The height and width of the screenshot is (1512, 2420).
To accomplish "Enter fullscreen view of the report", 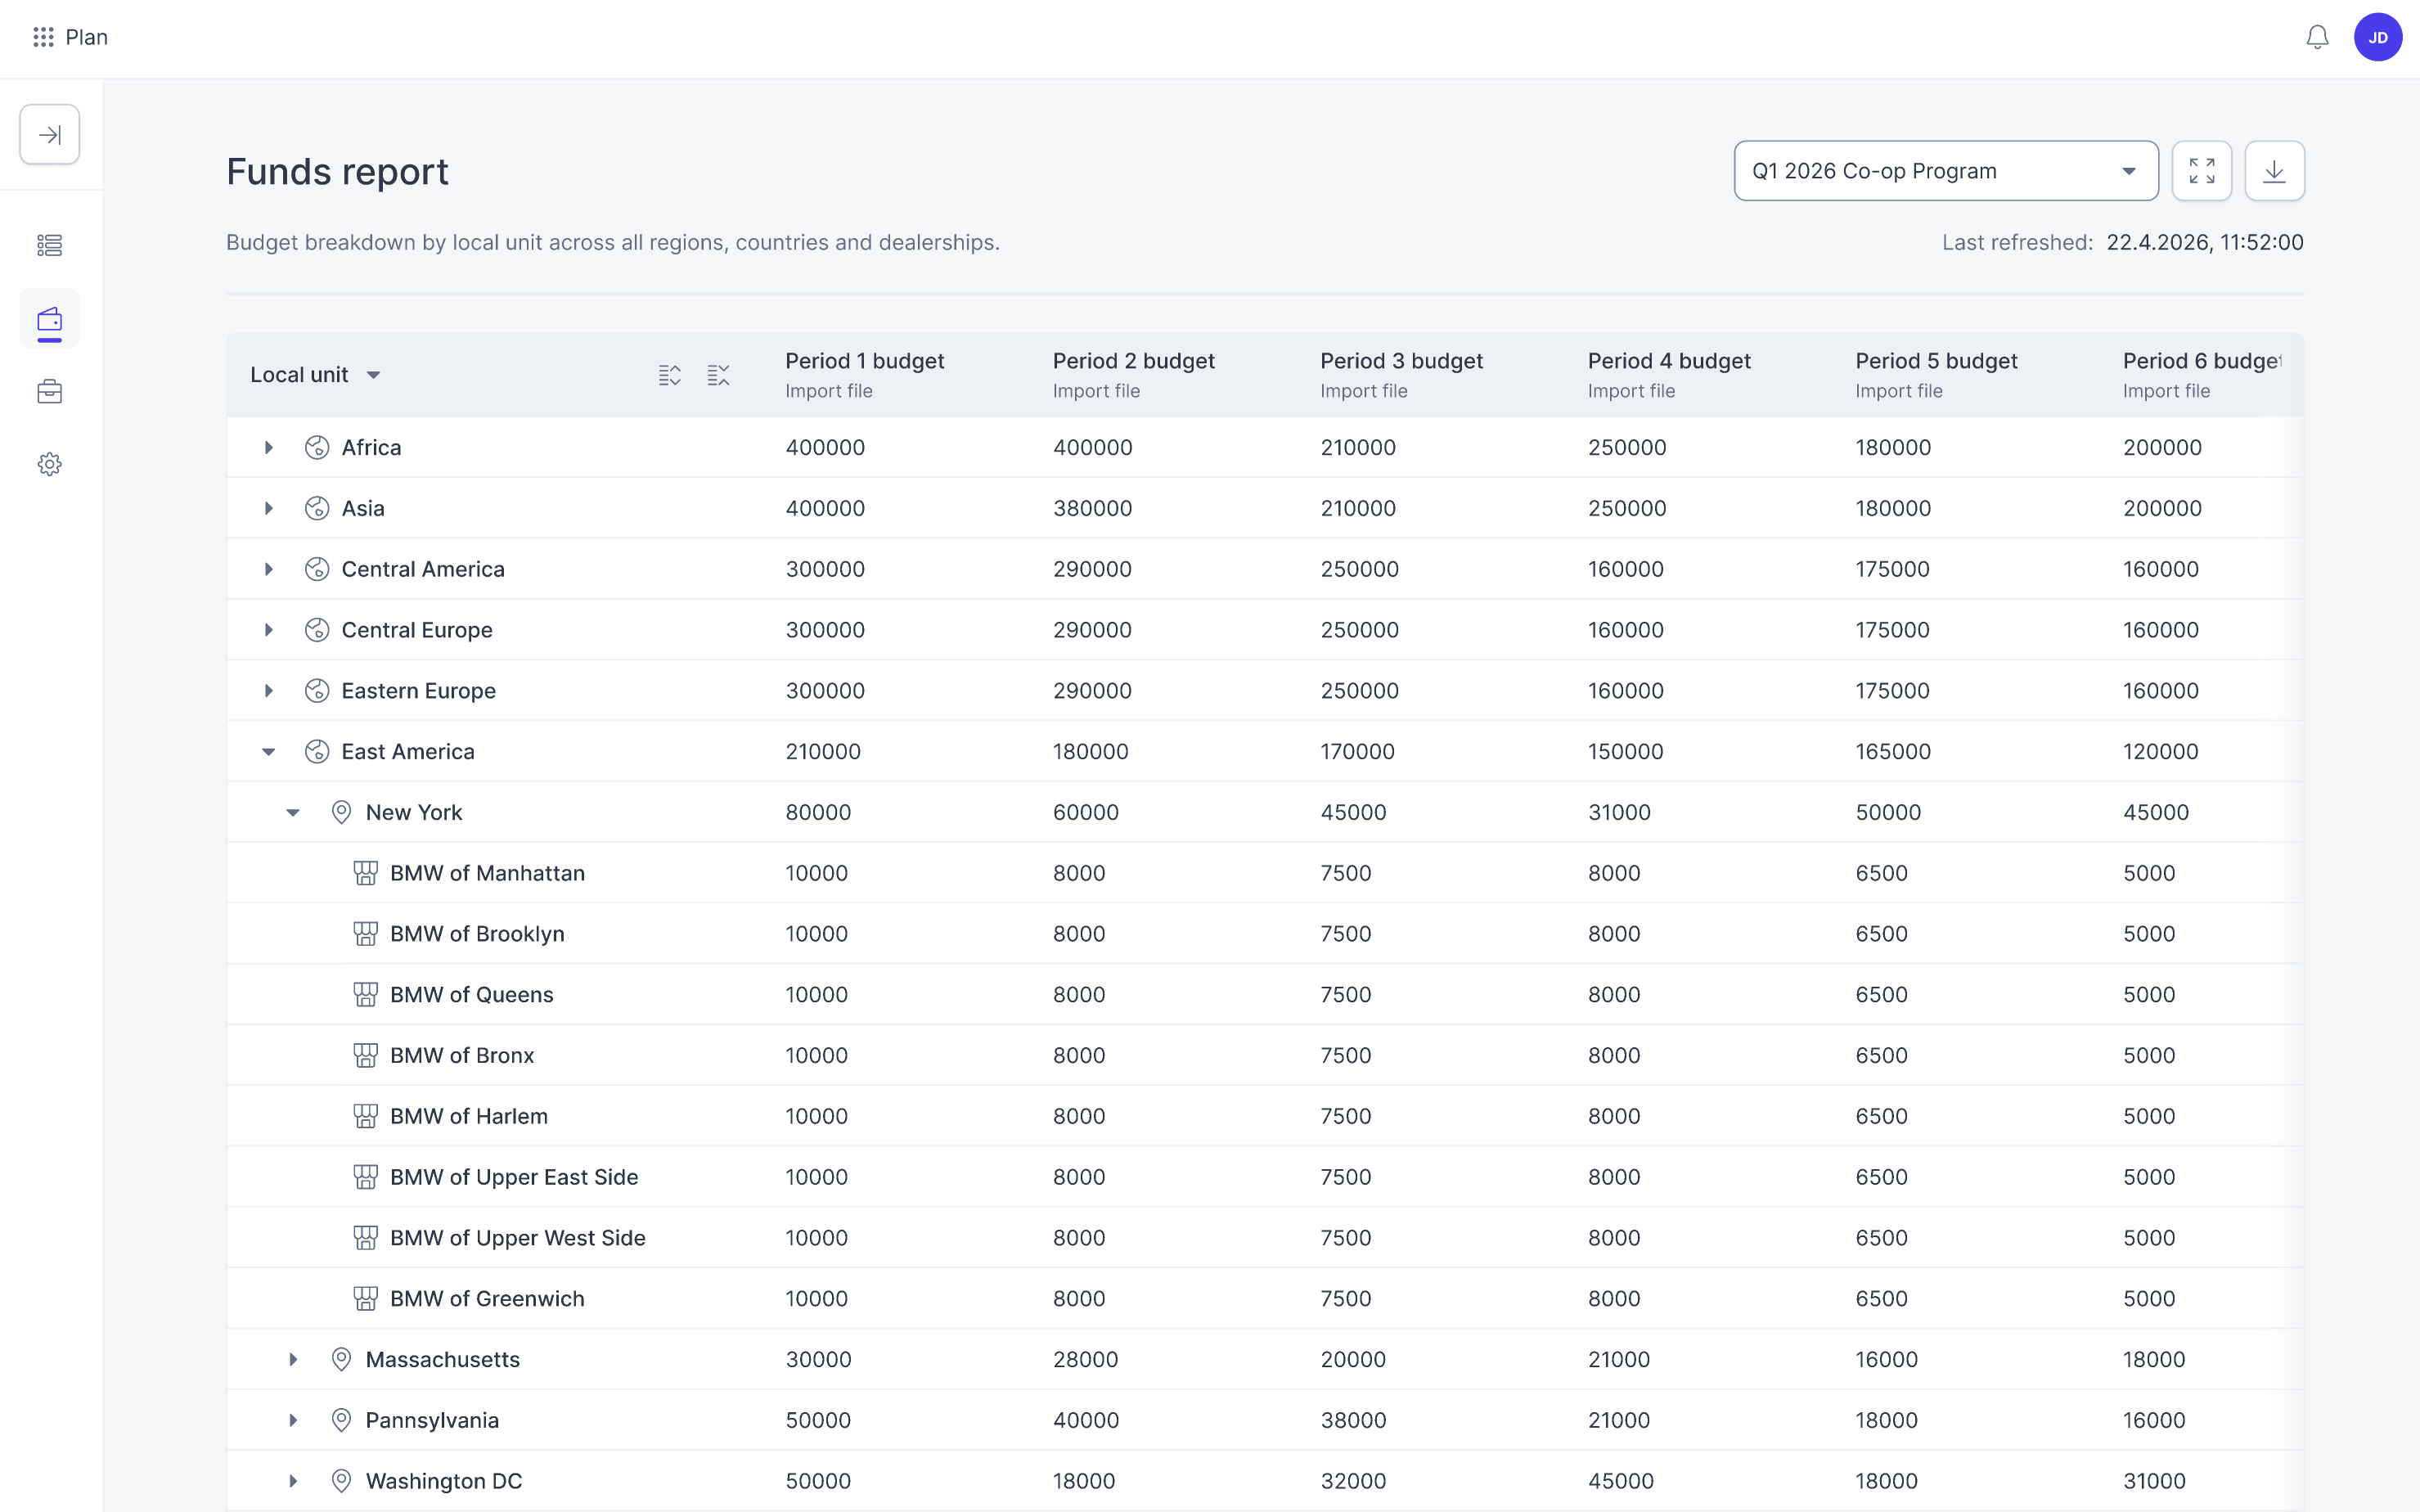I will pos(2201,171).
